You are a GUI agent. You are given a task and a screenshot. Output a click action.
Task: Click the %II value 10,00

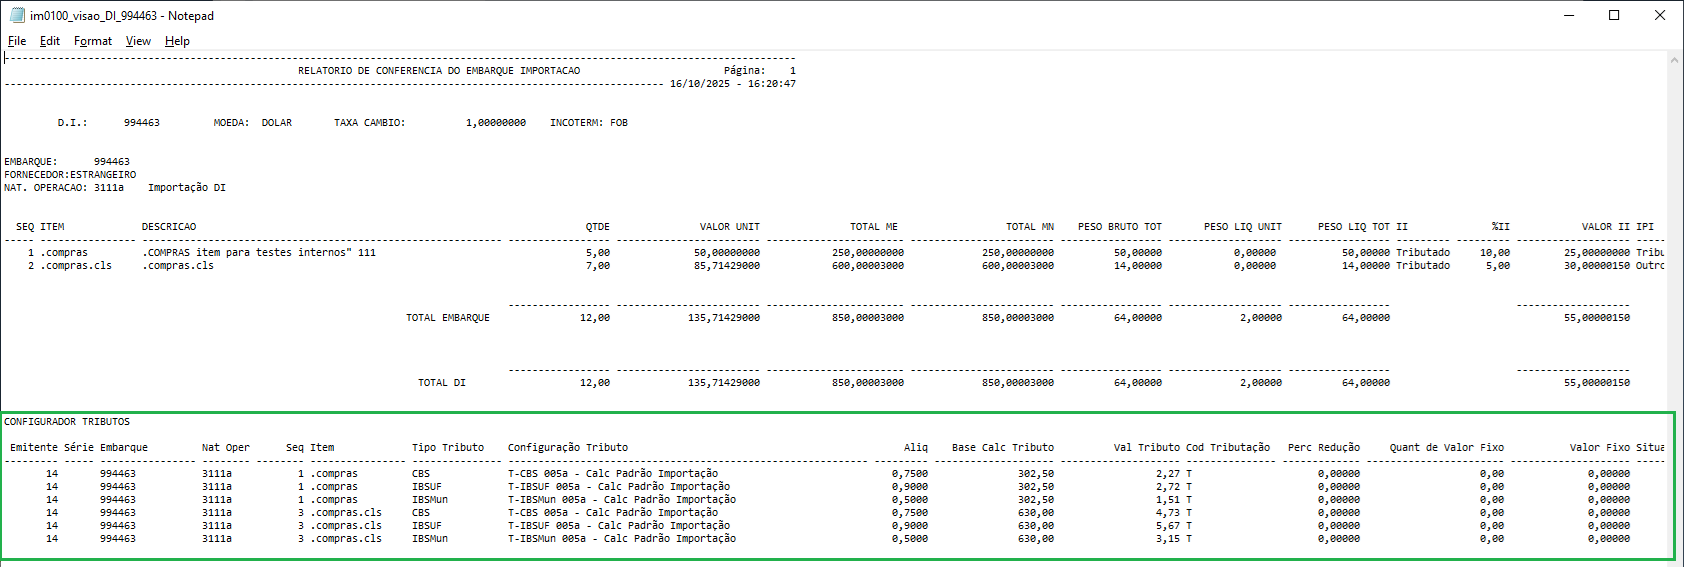coord(1495,253)
